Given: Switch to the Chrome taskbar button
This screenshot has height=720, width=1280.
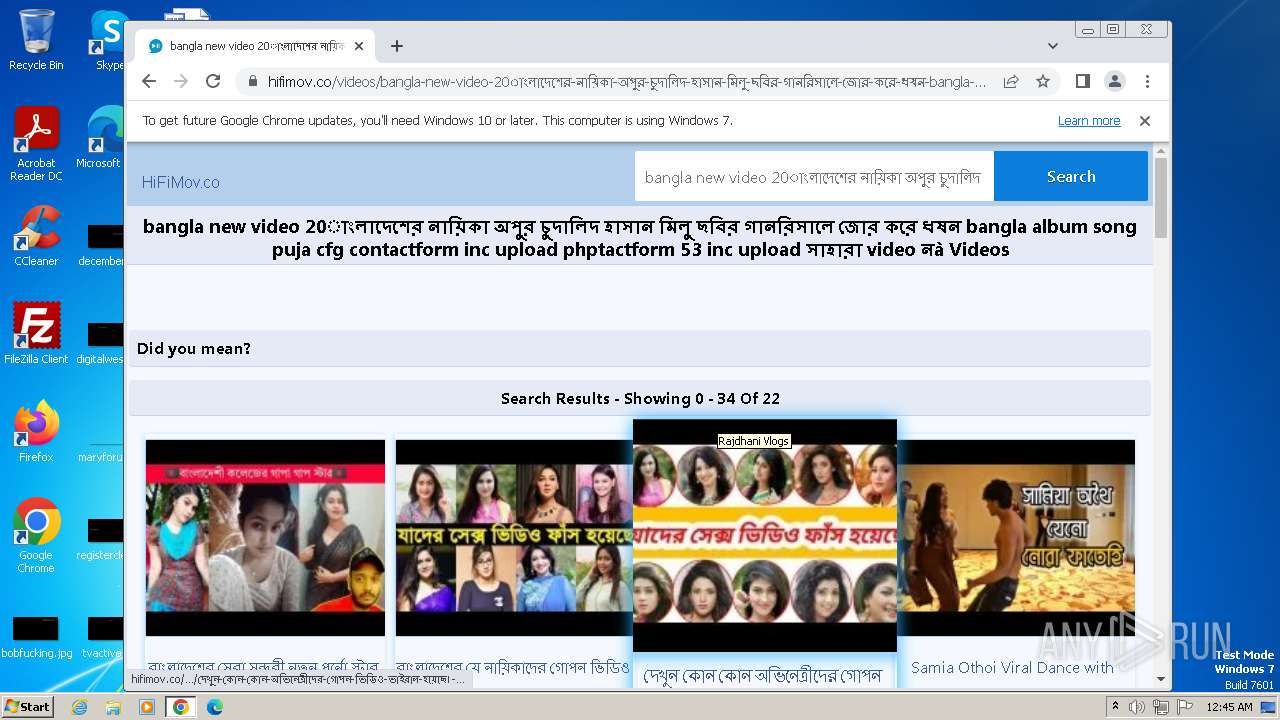Looking at the screenshot, I should pos(180,707).
